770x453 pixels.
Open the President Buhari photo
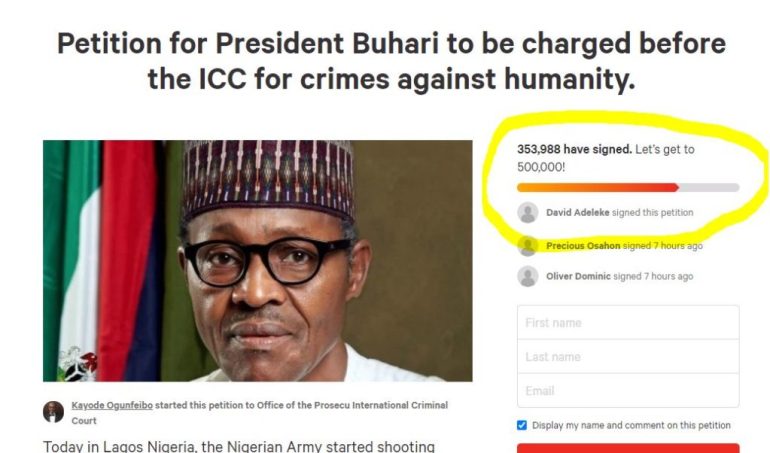point(257,260)
